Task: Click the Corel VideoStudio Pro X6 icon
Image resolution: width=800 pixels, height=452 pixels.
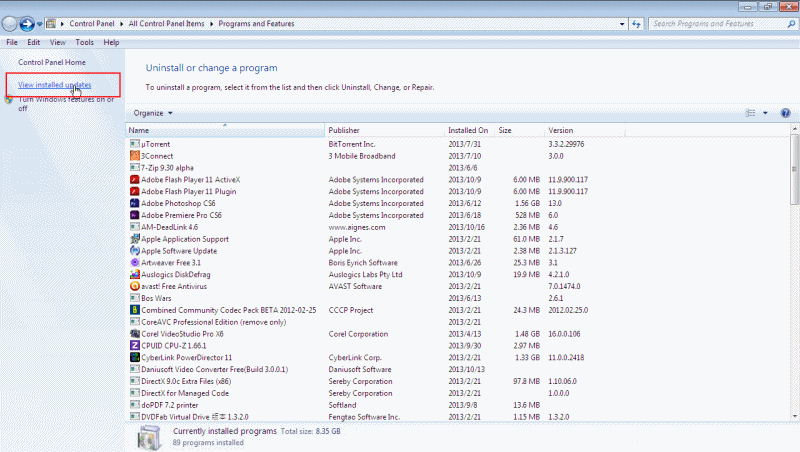Action: (135, 334)
